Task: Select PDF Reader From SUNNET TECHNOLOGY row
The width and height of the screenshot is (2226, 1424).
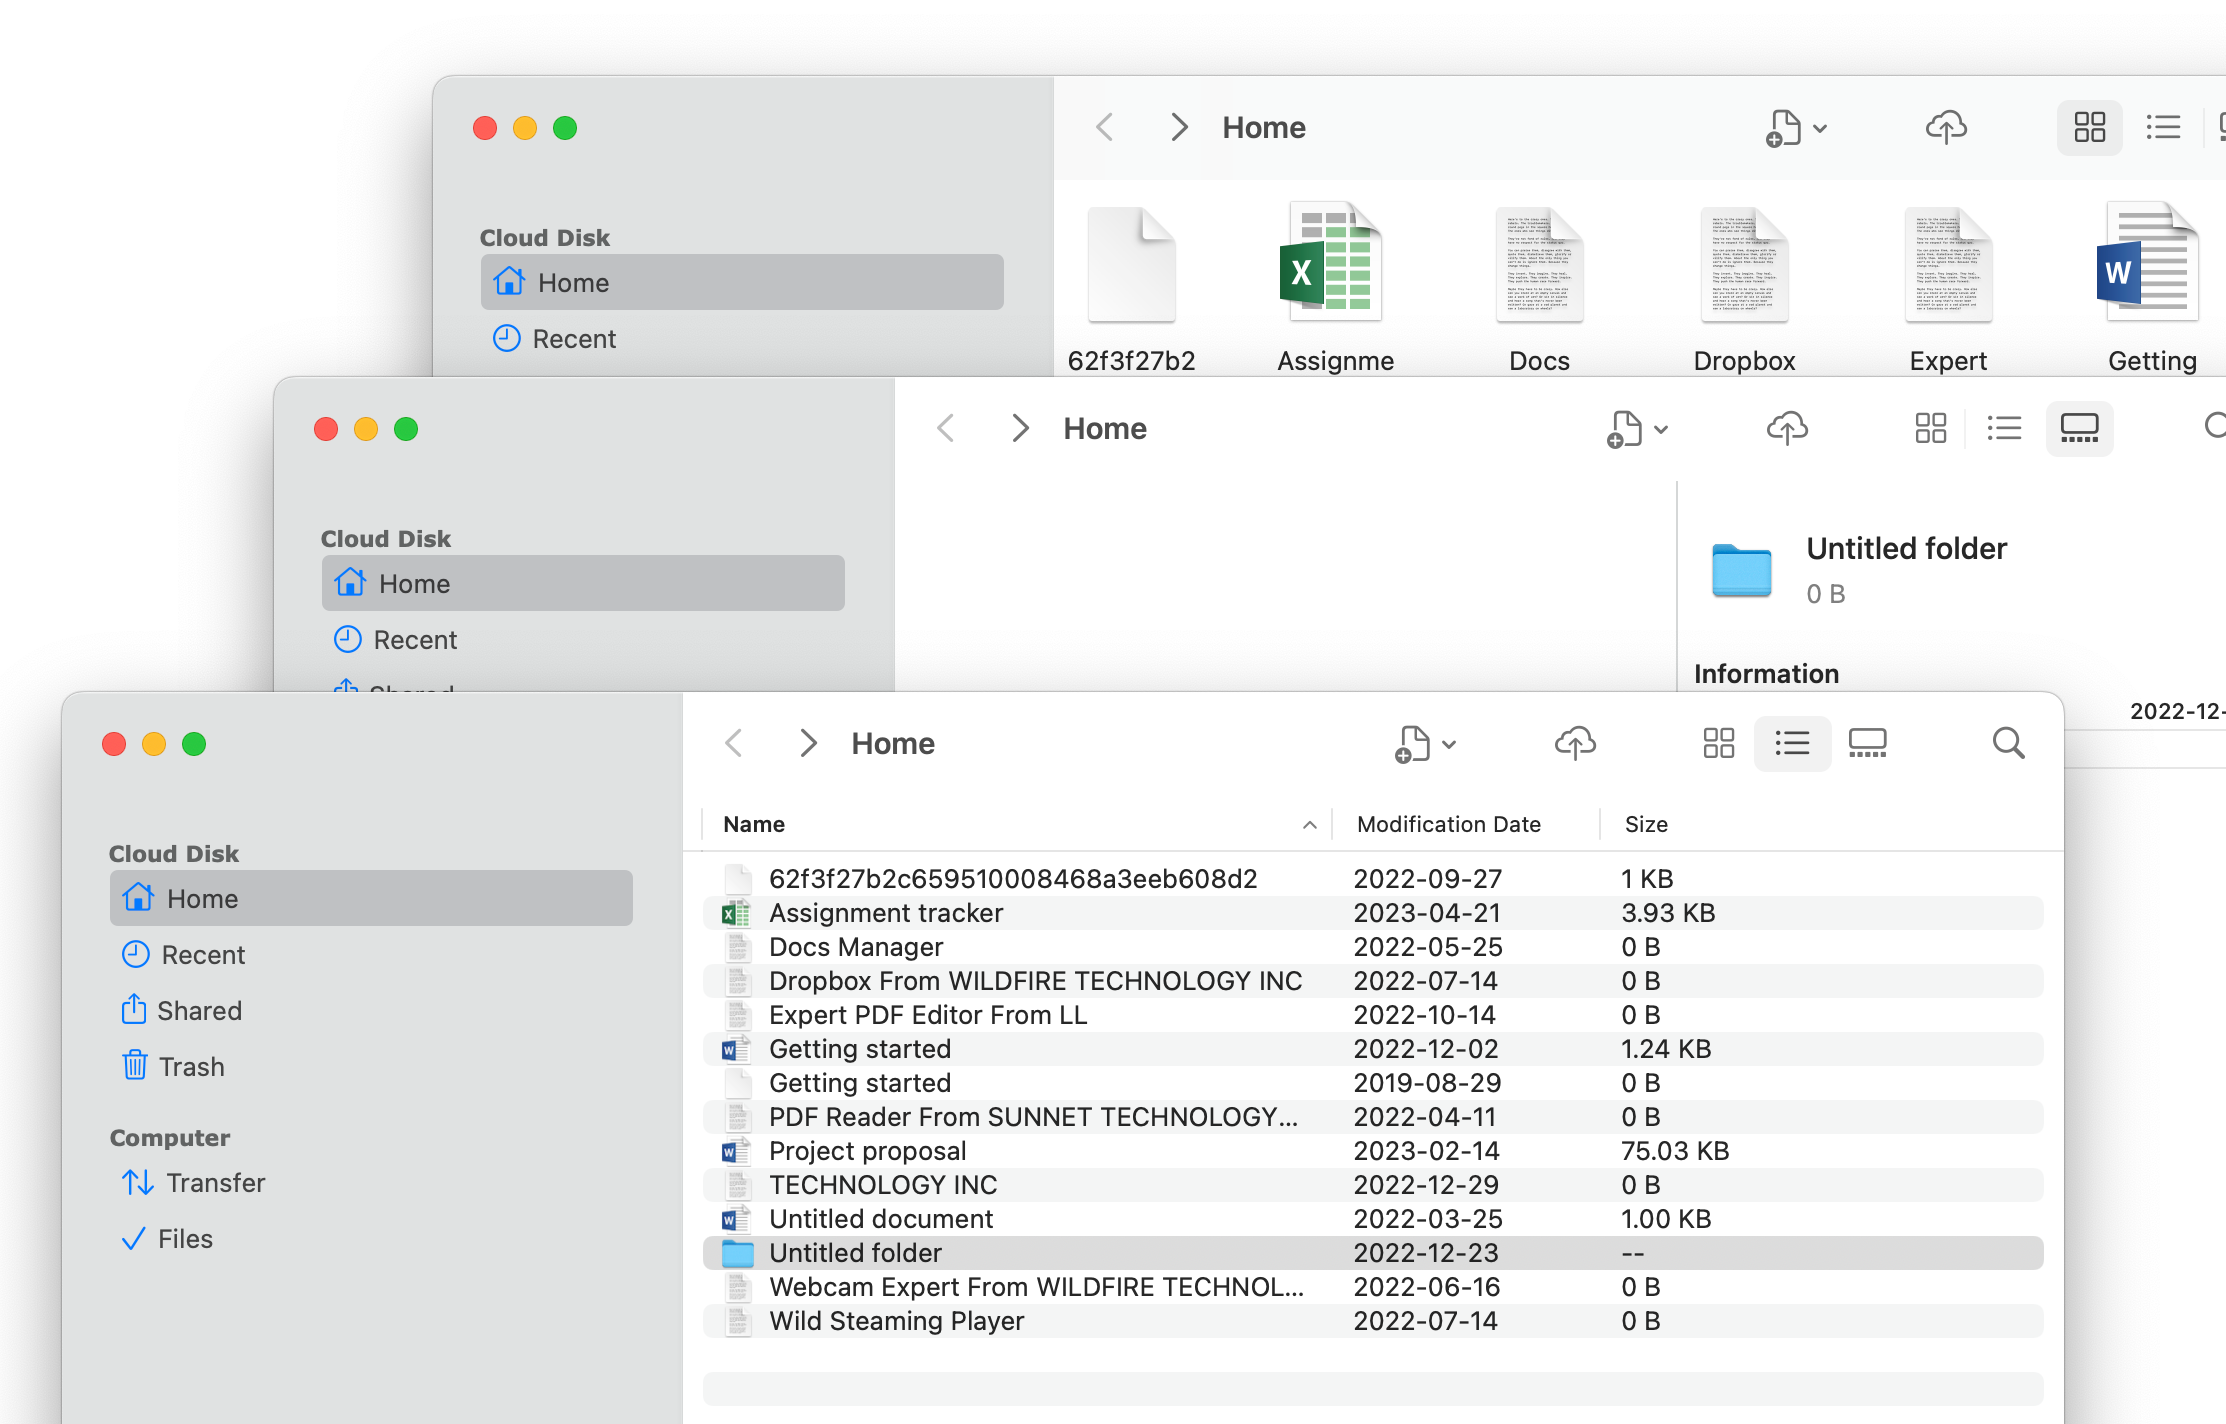Action: (x=1373, y=1117)
